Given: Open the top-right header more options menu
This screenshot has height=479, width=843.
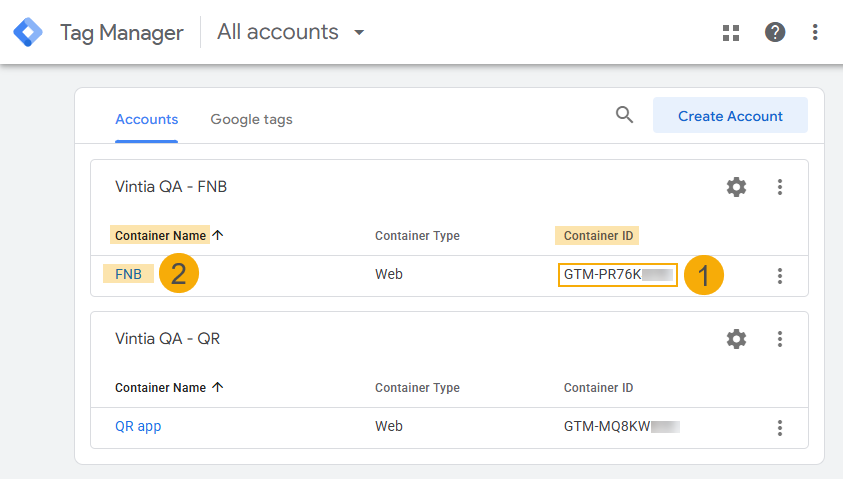Looking at the screenshot, I should [x=815, y=32].
